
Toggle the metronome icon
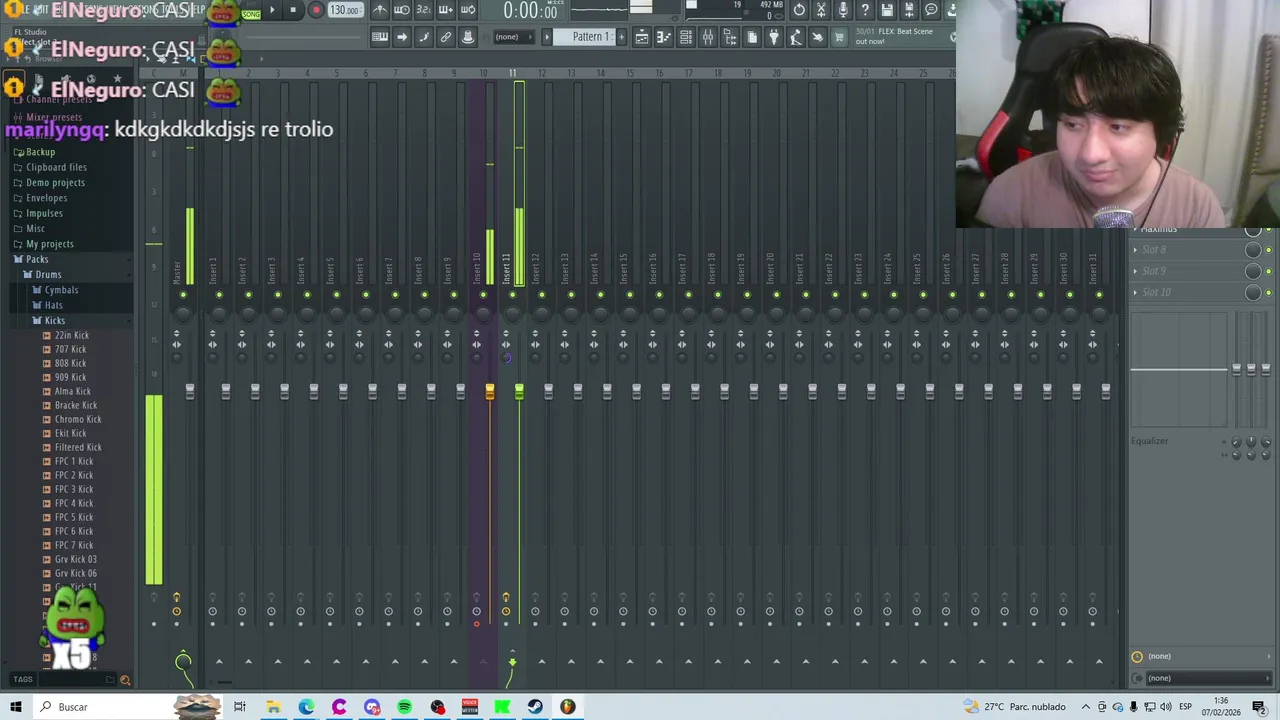pos(380,10)
